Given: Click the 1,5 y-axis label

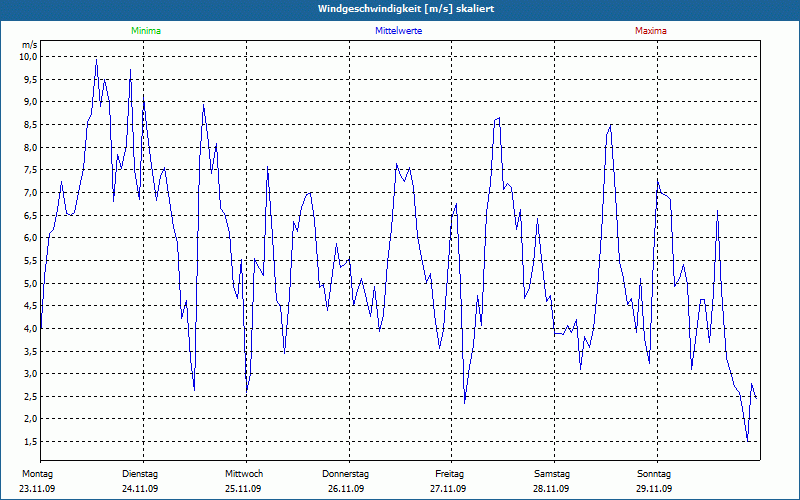Looking at the screenshot, I should [31, 441].
